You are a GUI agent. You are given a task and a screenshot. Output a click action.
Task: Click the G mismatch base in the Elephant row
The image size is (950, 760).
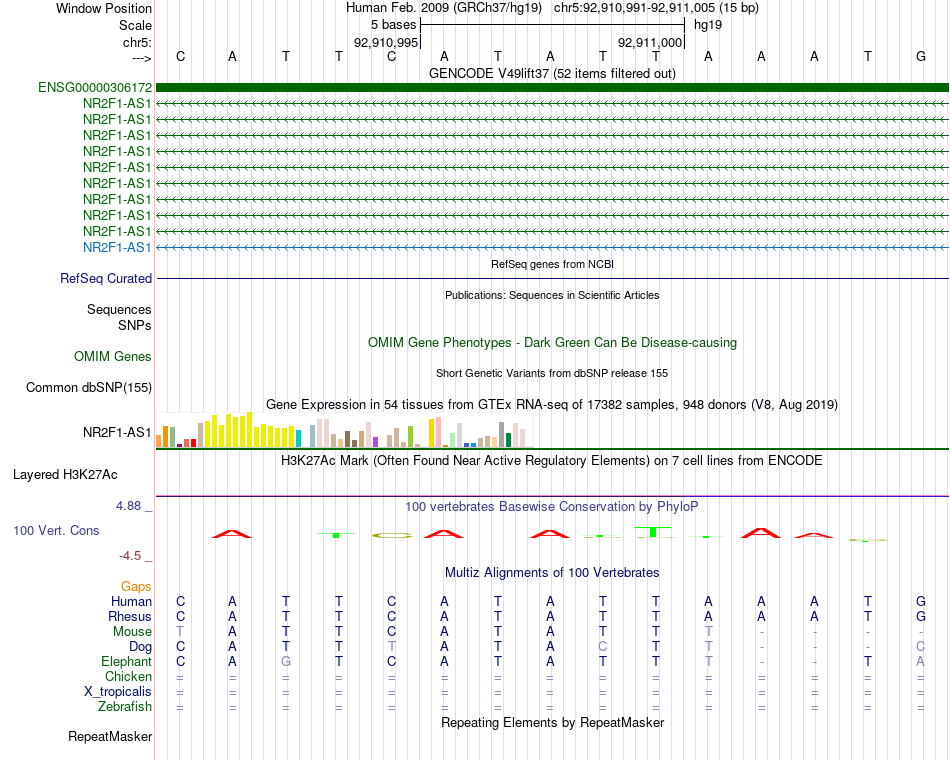[x=286, y=661]
